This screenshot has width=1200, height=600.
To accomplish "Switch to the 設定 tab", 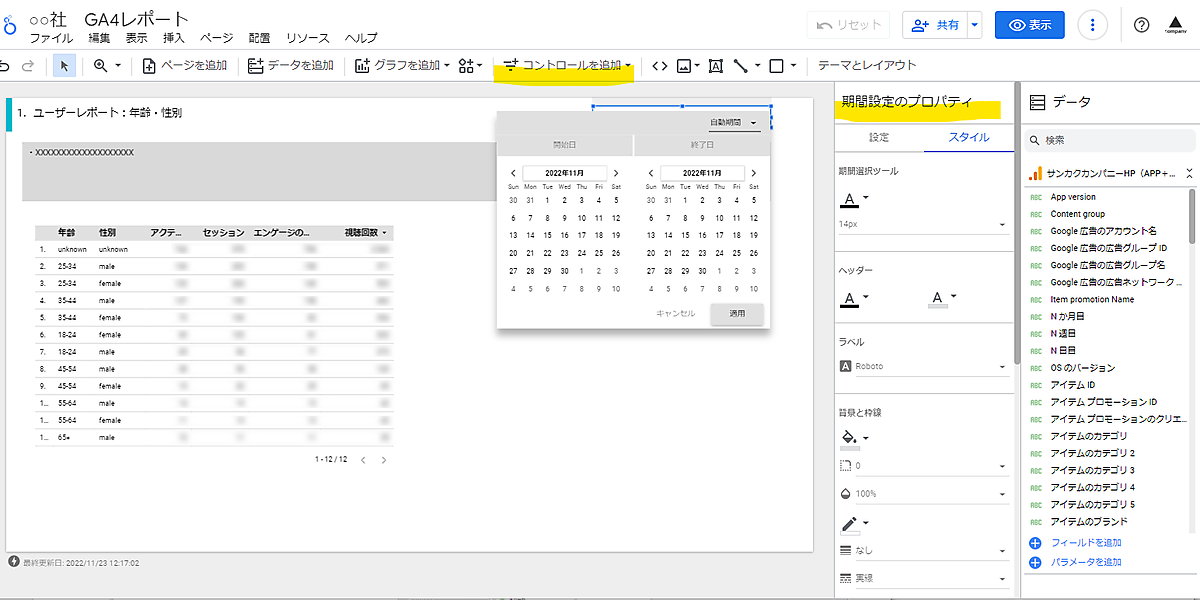I will (879, 137).
